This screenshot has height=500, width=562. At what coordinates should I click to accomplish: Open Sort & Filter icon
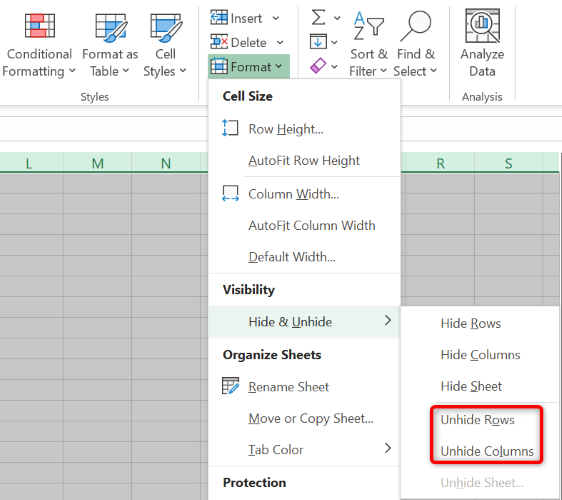tap(369, 26)
